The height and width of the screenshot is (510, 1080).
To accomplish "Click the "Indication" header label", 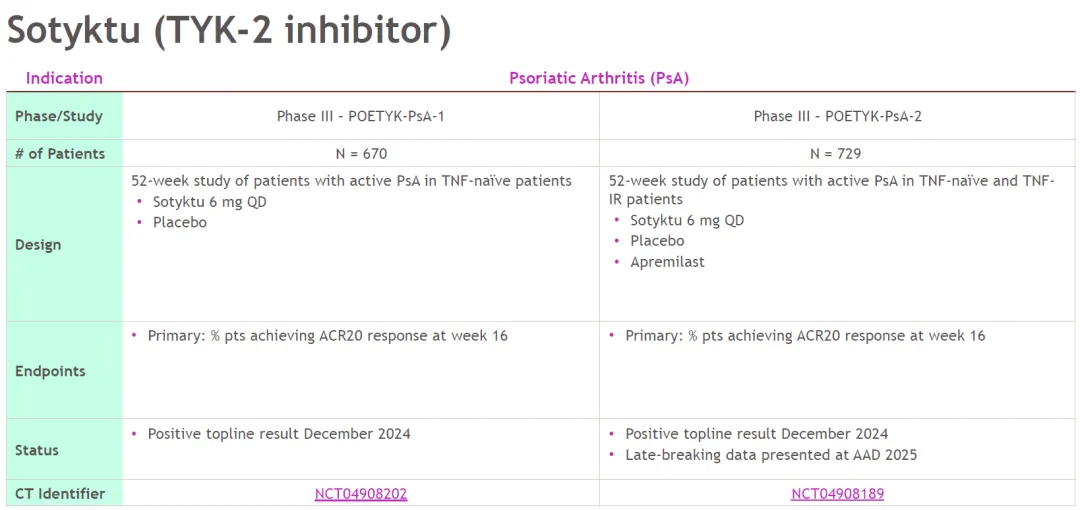I will (64, 78).
